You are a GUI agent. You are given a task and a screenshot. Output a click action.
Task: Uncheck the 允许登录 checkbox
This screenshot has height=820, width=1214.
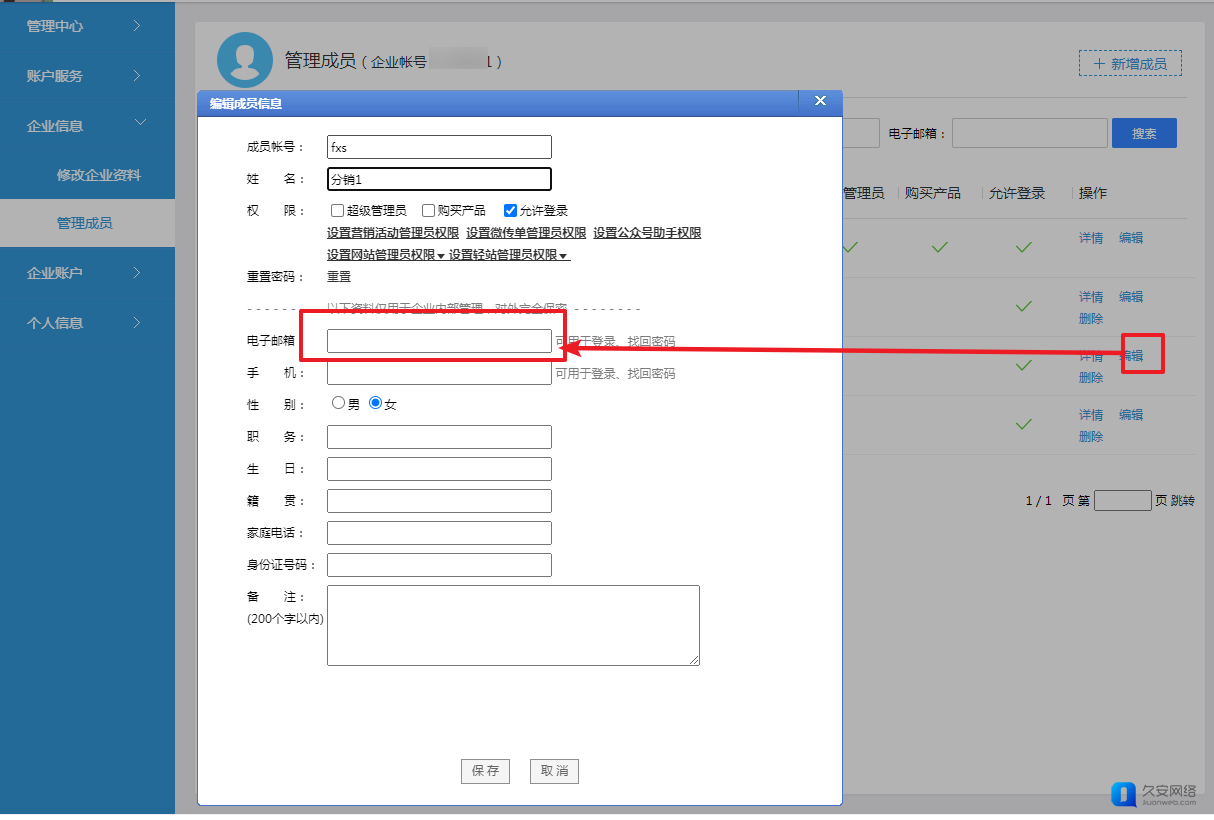pos(511,211)
